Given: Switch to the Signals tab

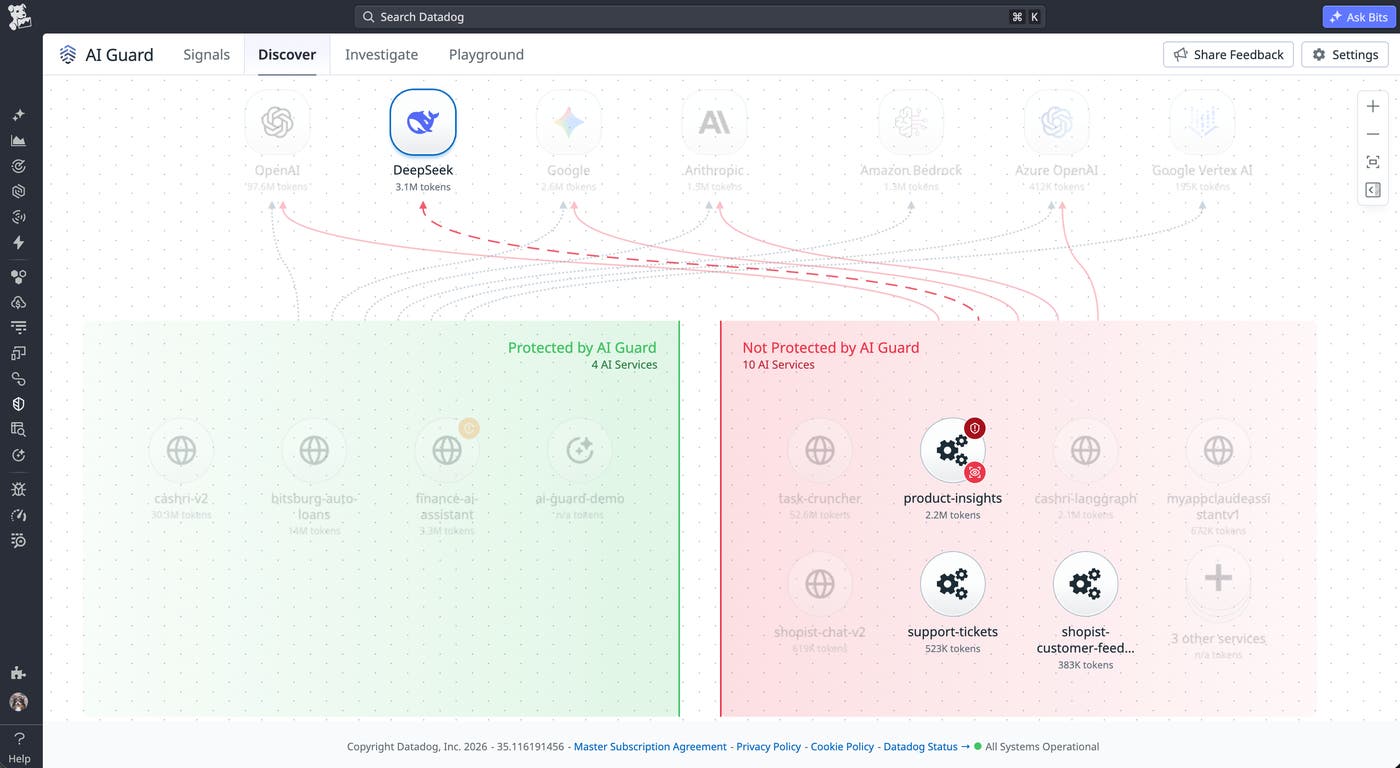Looking at the screenshot, I should (x=206, y=54).
